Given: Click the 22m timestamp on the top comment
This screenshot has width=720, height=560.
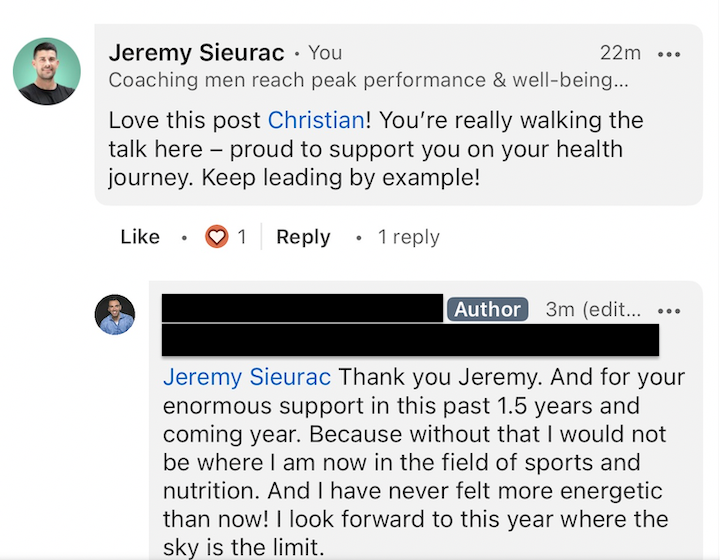Looking at the screenshot, I should click(620, 53).
